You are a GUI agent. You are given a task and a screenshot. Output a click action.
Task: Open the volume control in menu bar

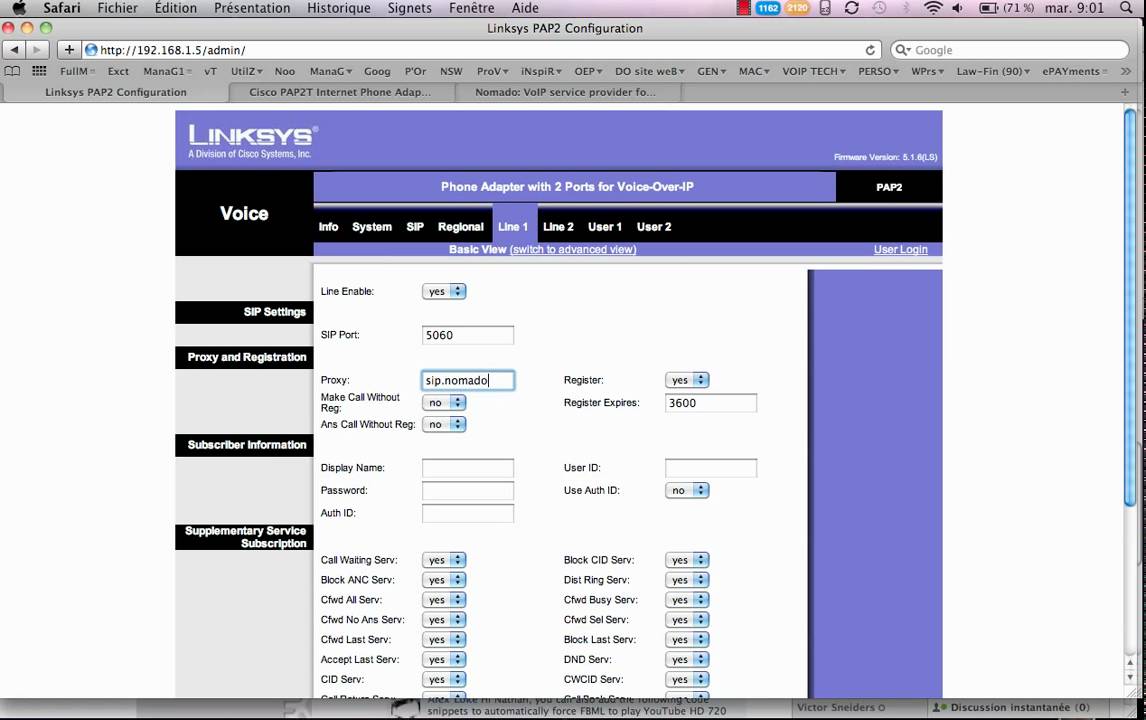click(957, 8)
